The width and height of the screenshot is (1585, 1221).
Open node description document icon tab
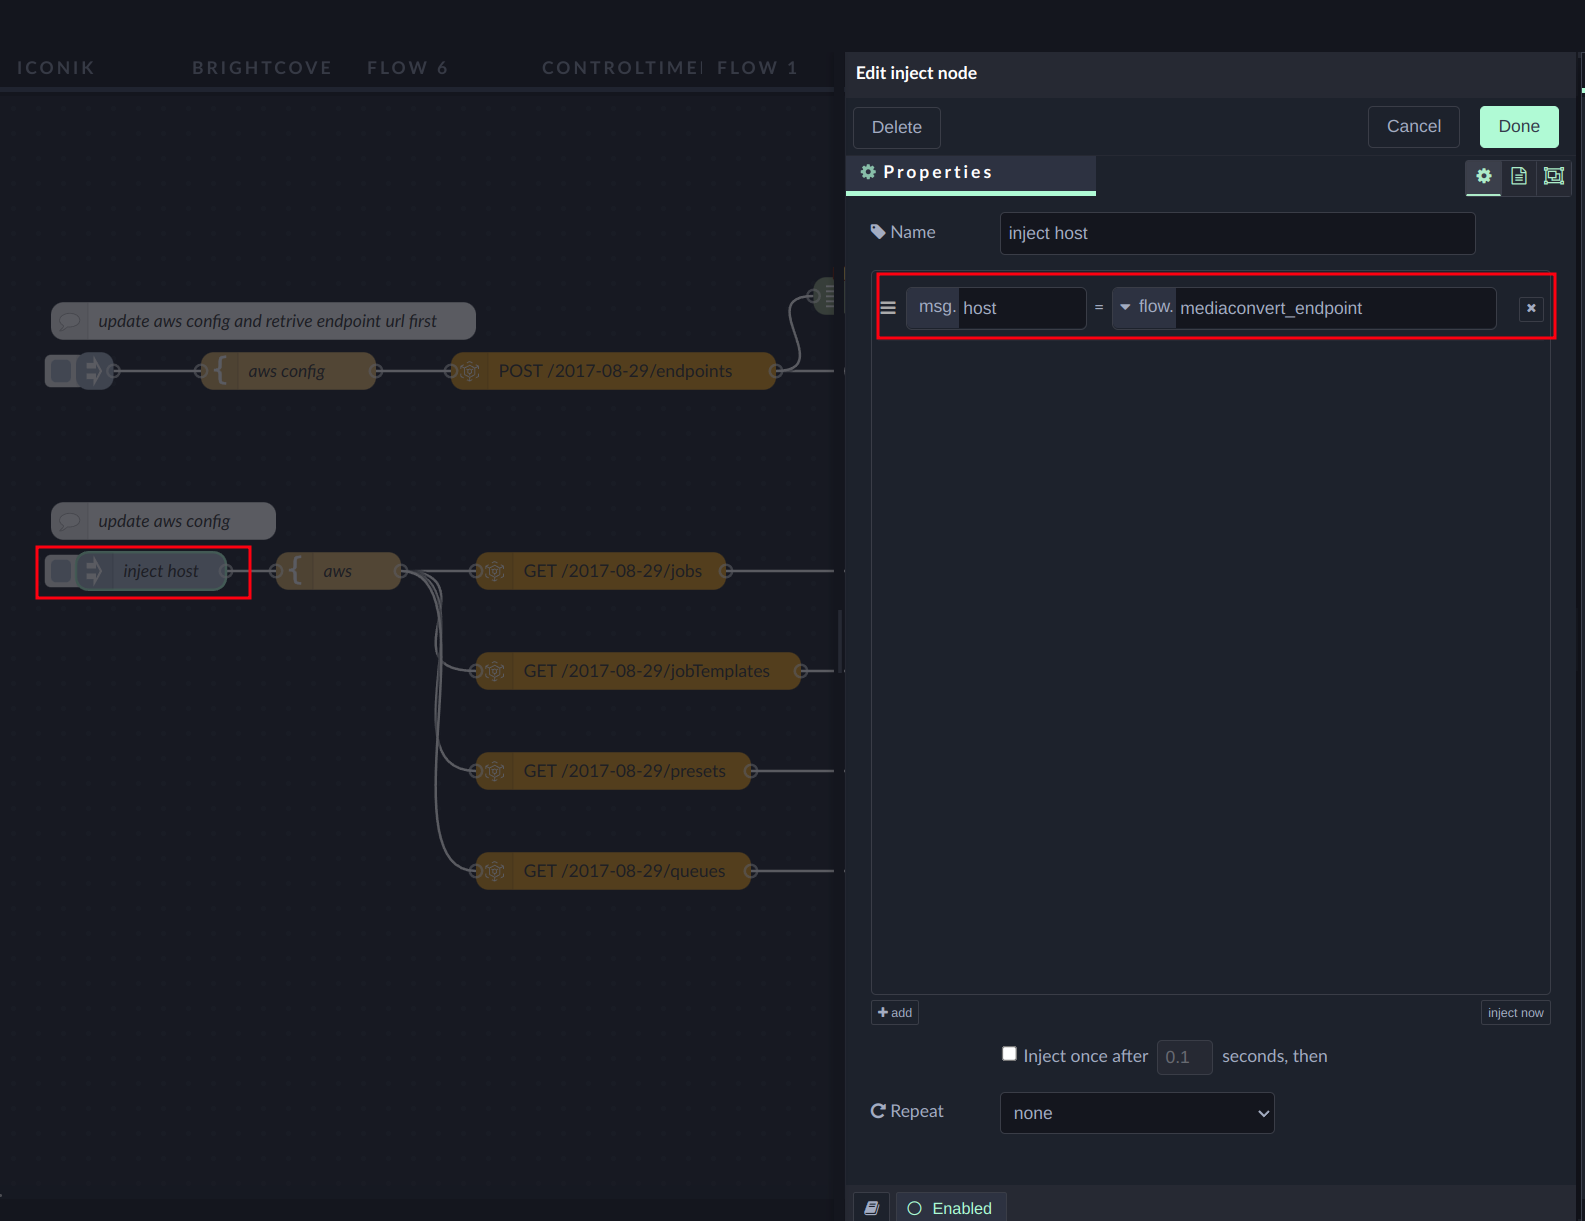pyautogui.click(x=1518, y=177)
